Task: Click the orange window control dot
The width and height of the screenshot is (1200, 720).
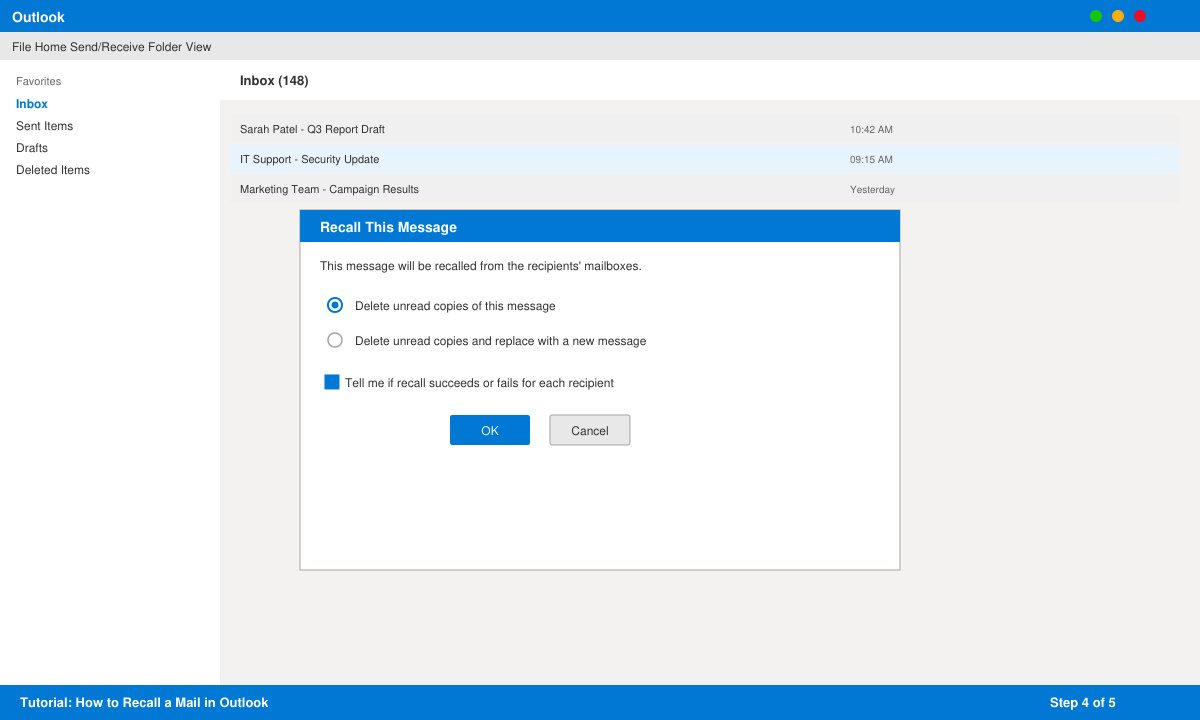Action: click(x=1118, y=16)
